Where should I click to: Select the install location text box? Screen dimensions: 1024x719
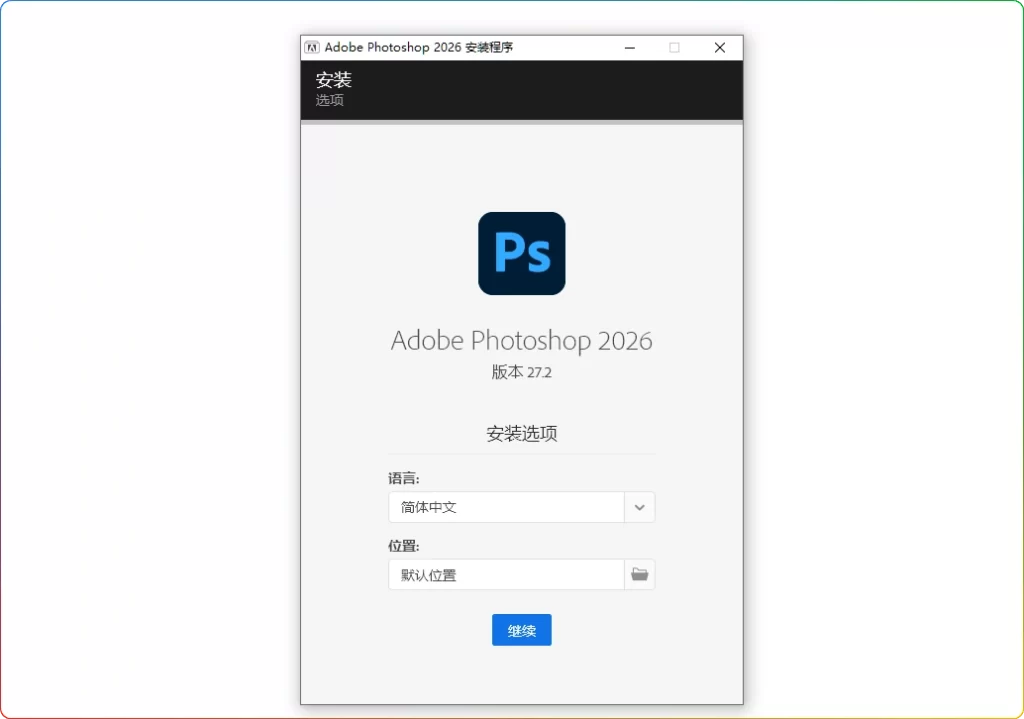[505, 574]
